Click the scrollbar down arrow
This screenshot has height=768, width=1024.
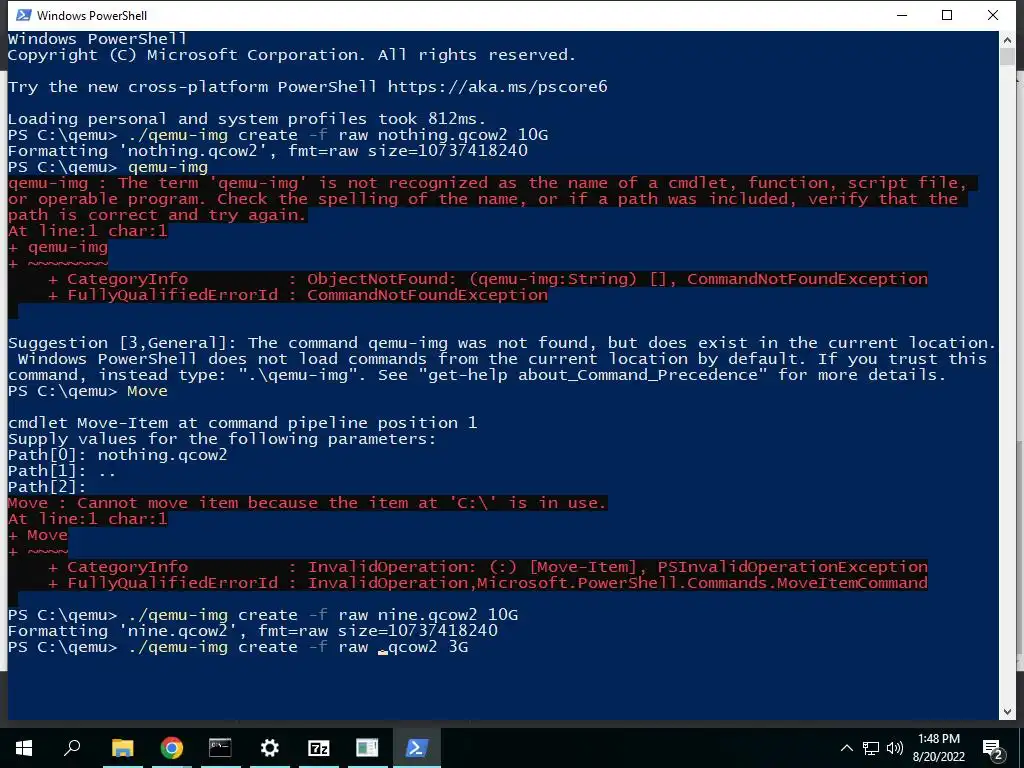point(1007,712)
